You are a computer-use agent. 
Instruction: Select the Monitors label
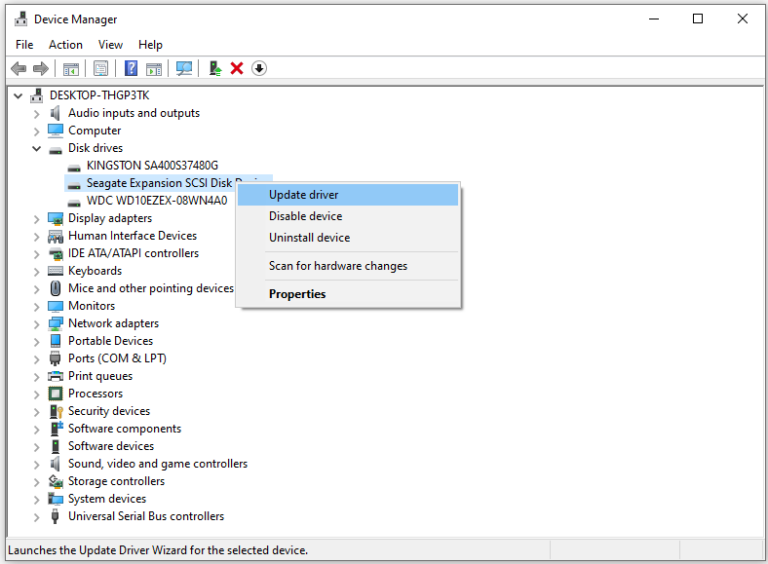[x=92, y=306]
